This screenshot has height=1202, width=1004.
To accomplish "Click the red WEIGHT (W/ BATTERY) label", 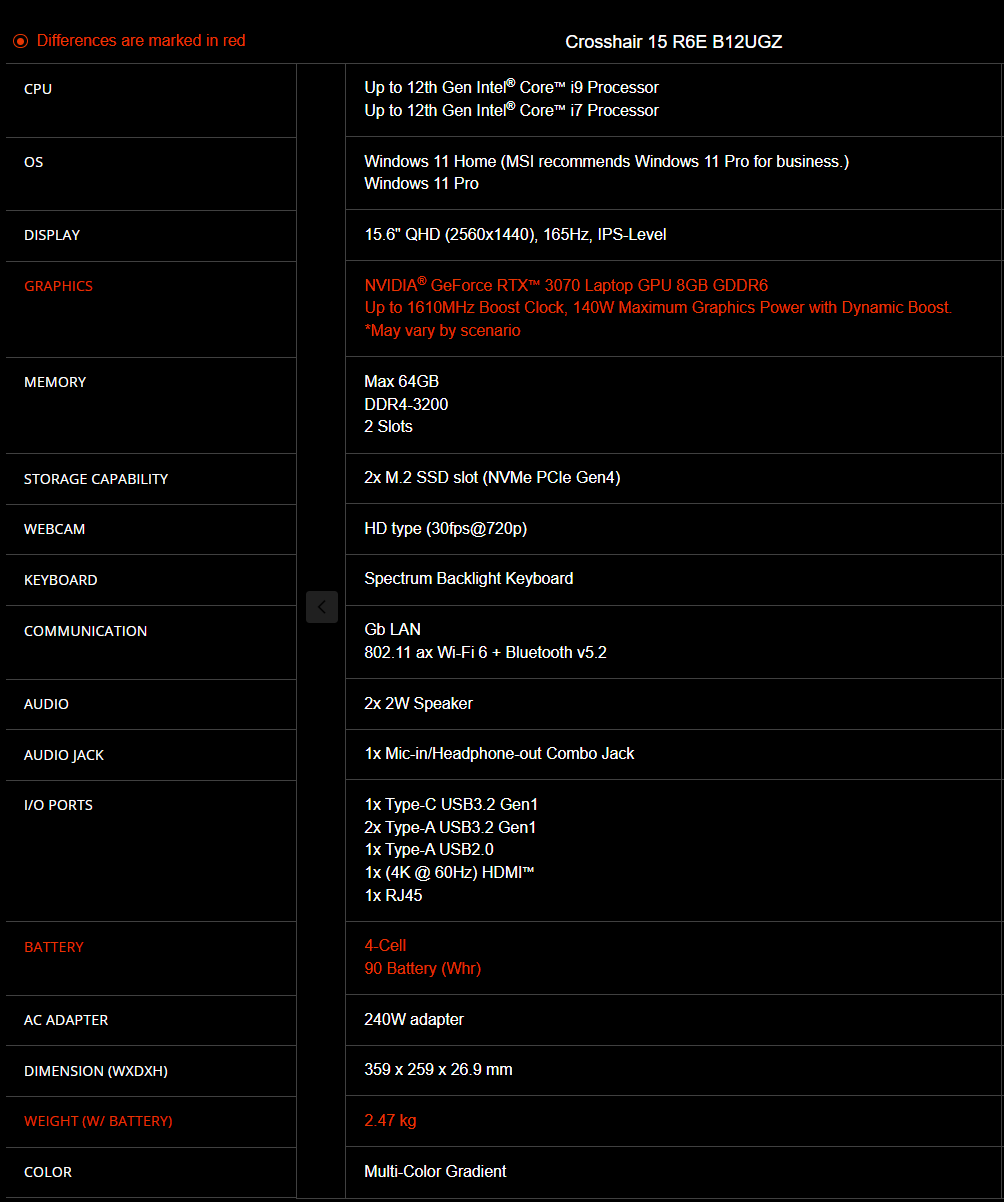I will click(x=98, y=1121).
